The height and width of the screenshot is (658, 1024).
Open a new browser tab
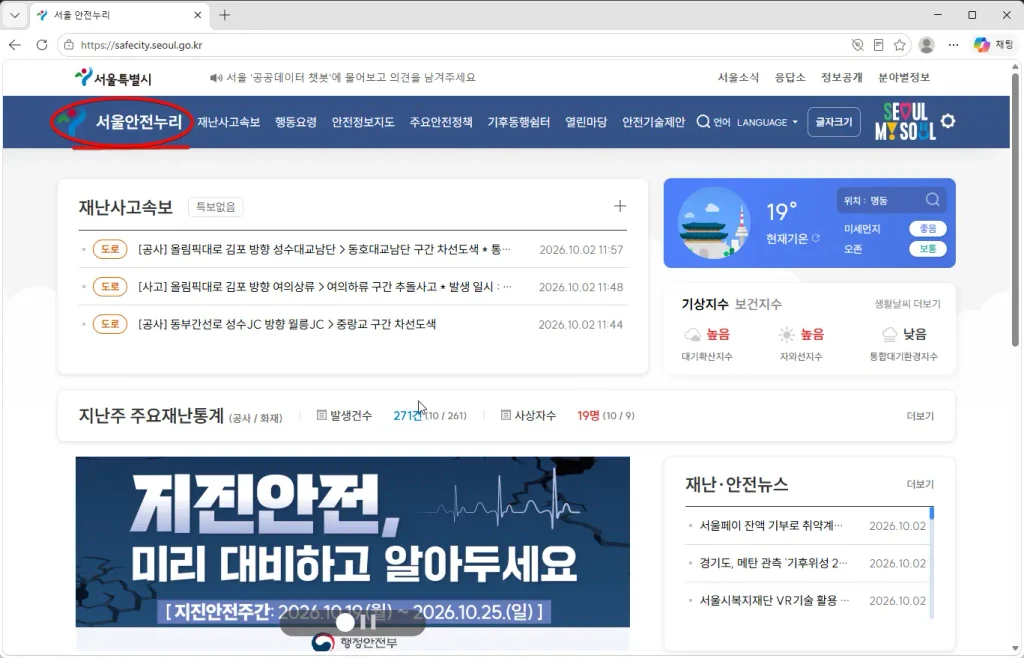225,15
